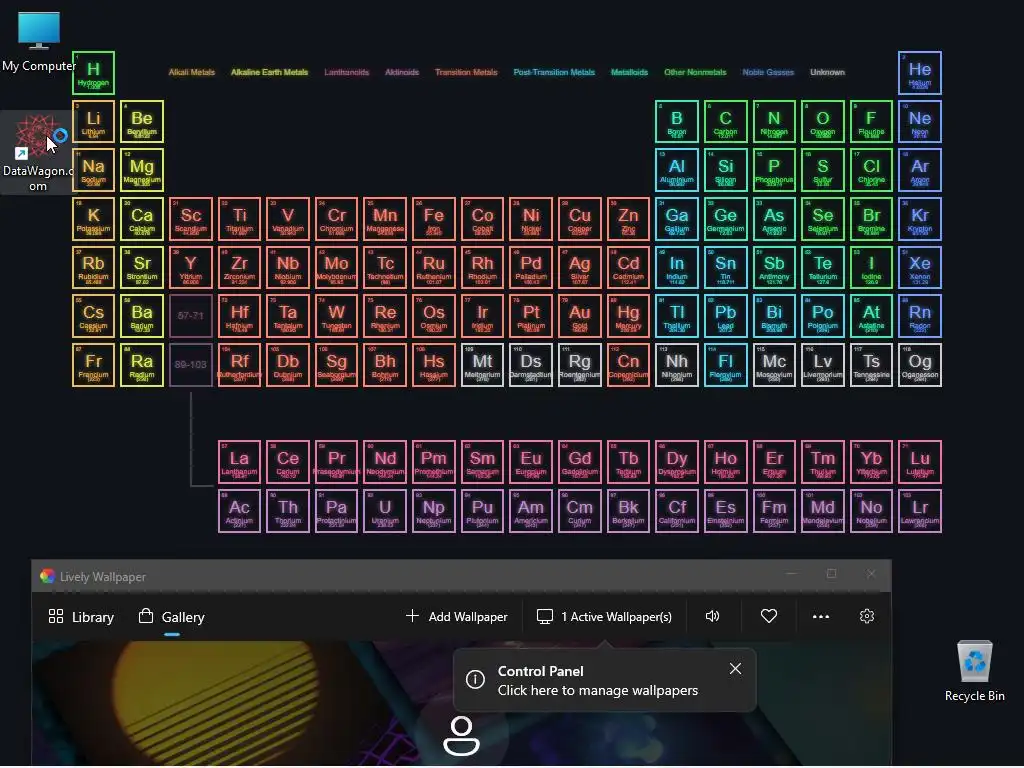1024x768 pixels.
Task: Click the Control Panel info tip text
Action: [598, 681]
